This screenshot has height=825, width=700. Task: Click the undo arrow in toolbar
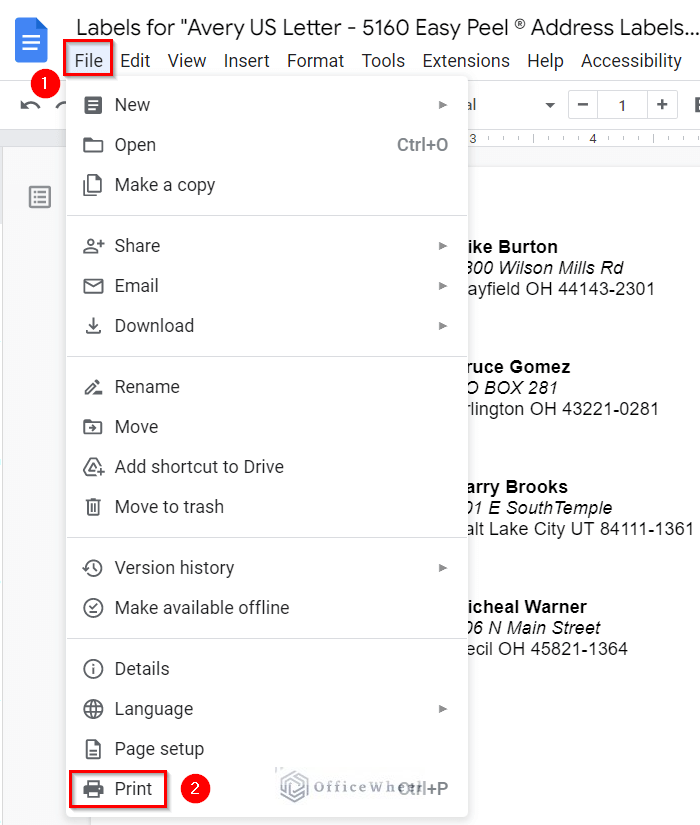[x=31, y=105]
